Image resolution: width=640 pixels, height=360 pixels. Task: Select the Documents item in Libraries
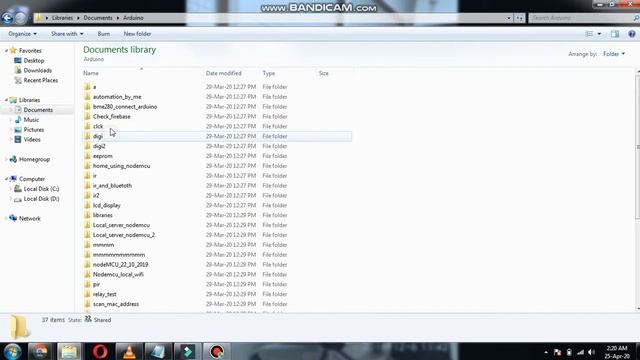(38, 110)
